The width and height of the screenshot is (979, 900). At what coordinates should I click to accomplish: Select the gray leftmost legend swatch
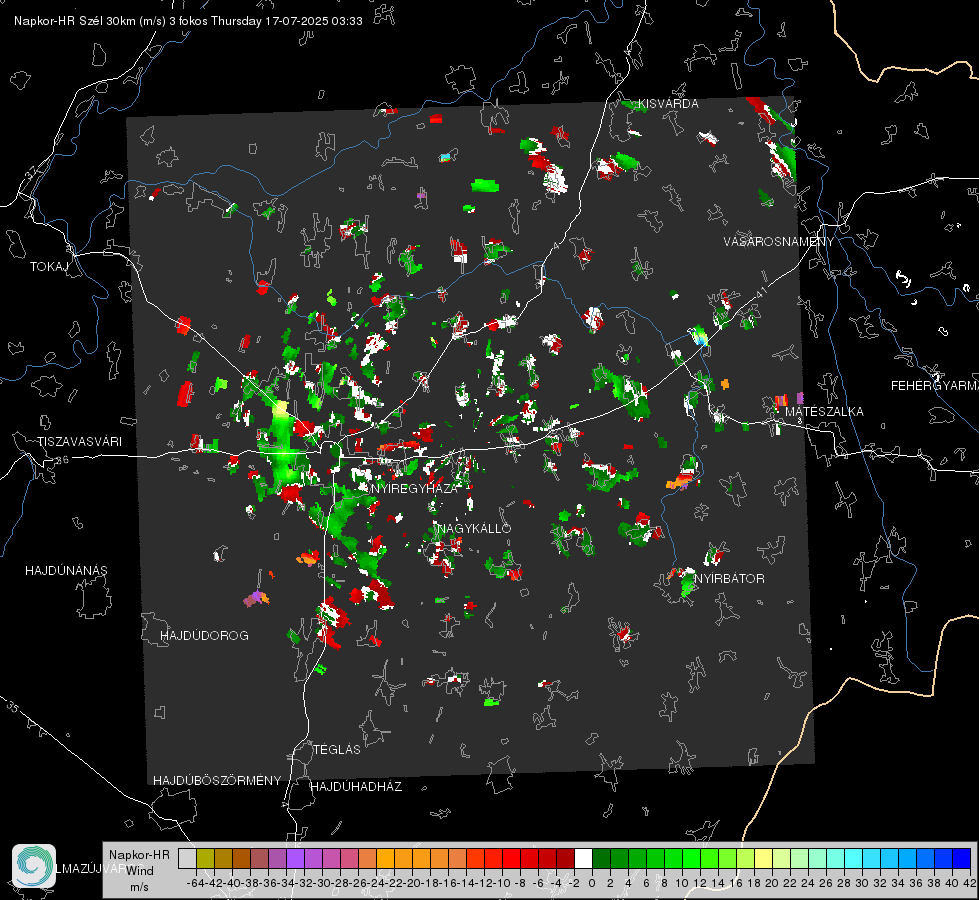click(x=187, y=858)
